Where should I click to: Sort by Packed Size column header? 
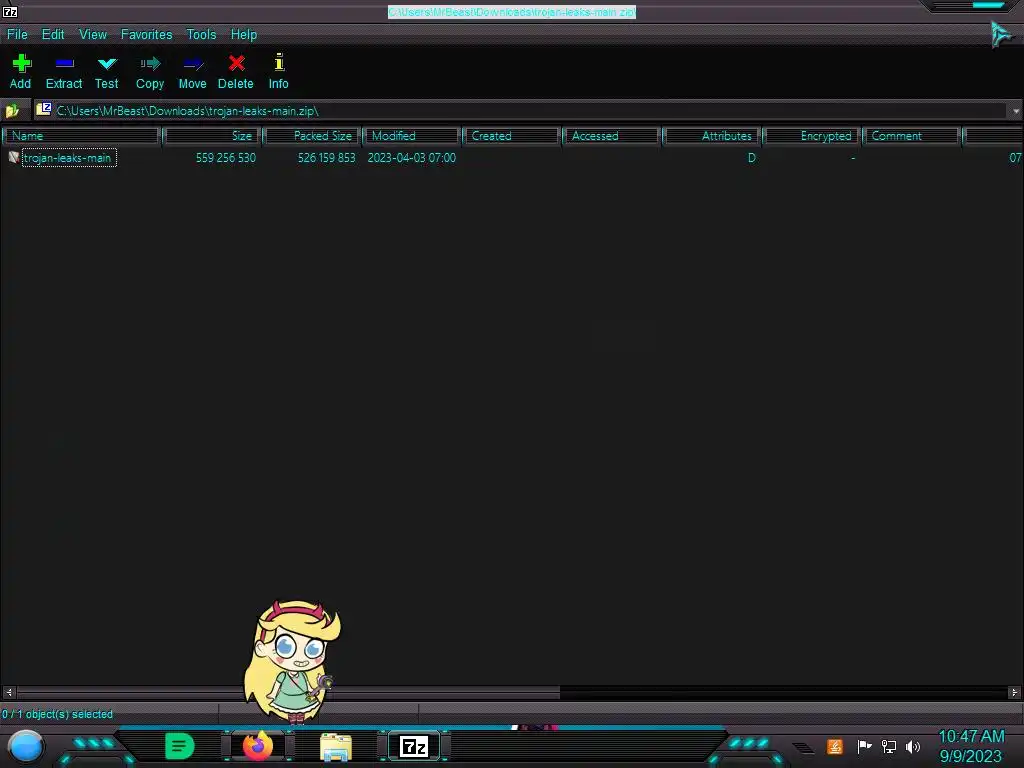pyautogui.click(x=312, y=136)
